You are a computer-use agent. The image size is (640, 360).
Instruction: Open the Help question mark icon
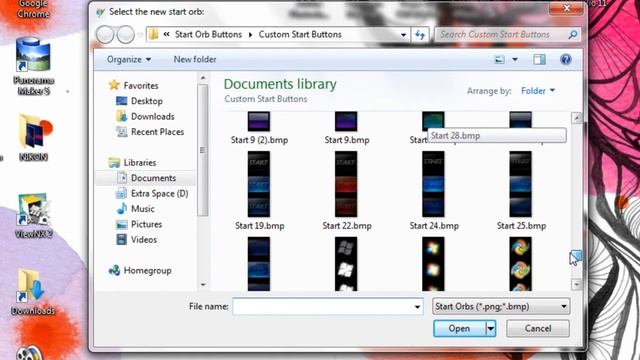[x=566, y=60]
